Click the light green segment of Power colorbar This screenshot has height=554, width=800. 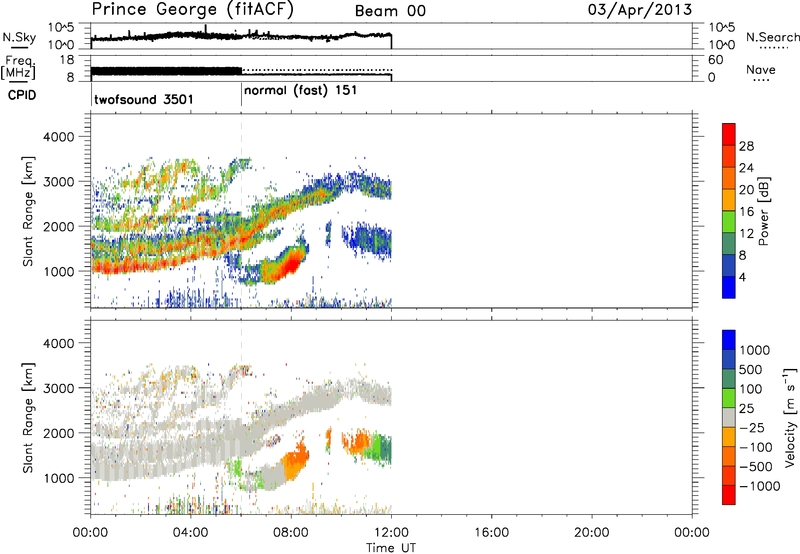click(729, 222)
